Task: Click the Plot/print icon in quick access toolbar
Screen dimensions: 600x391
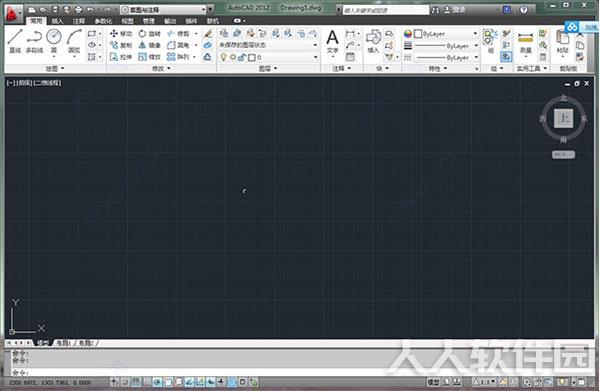Action: [78, 10]
